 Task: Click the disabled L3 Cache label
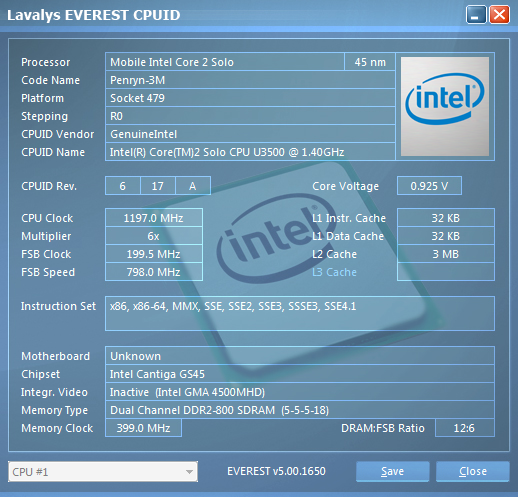[334, 272]
